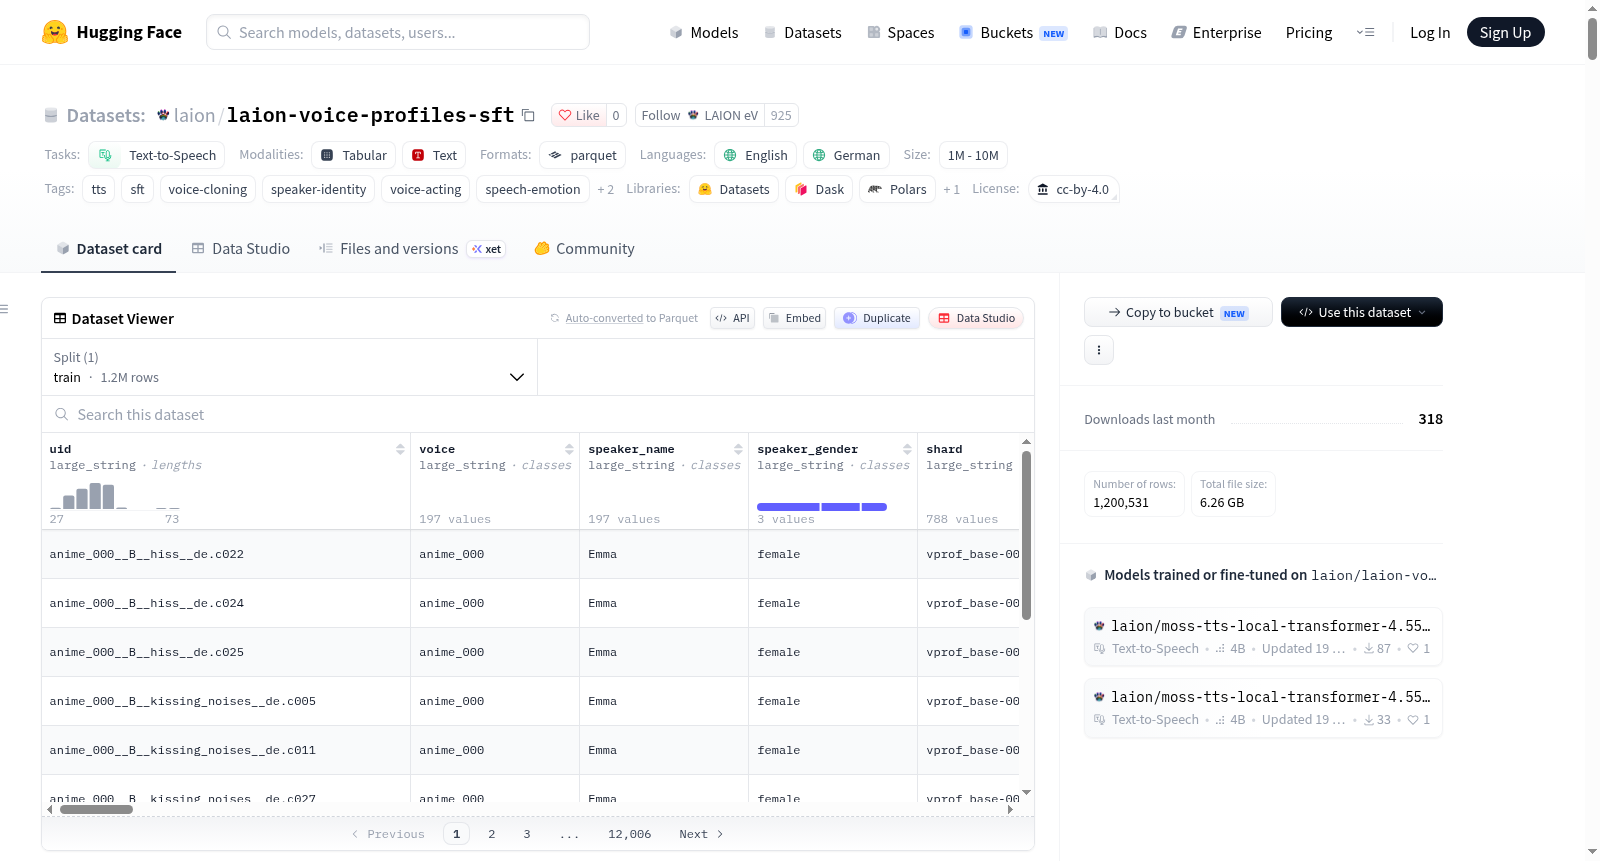Open the Polars library tag
Screen dimensions: 1600x861
point(897,189)
